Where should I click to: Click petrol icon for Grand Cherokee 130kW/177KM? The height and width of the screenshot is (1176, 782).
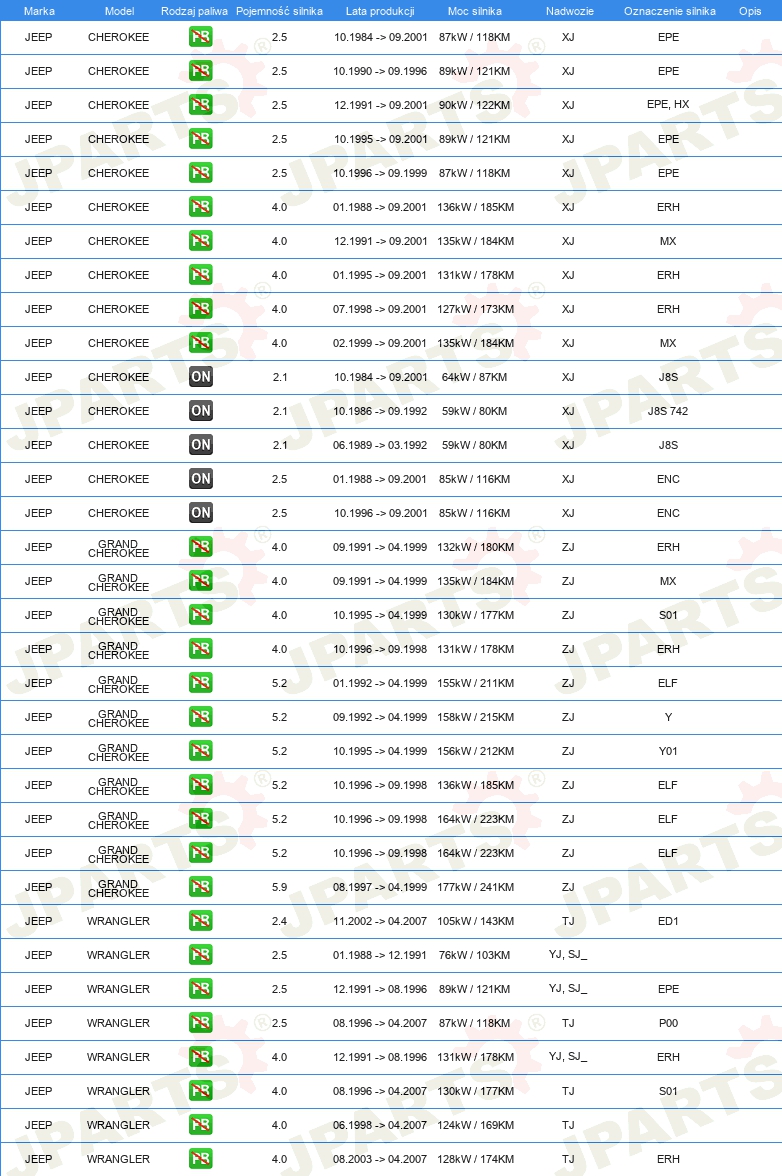200,615
